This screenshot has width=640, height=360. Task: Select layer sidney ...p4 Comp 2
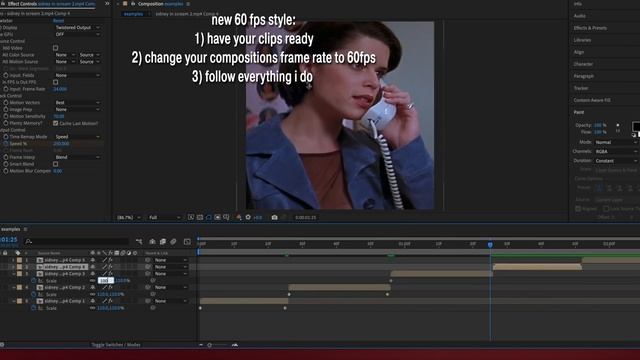64,287
